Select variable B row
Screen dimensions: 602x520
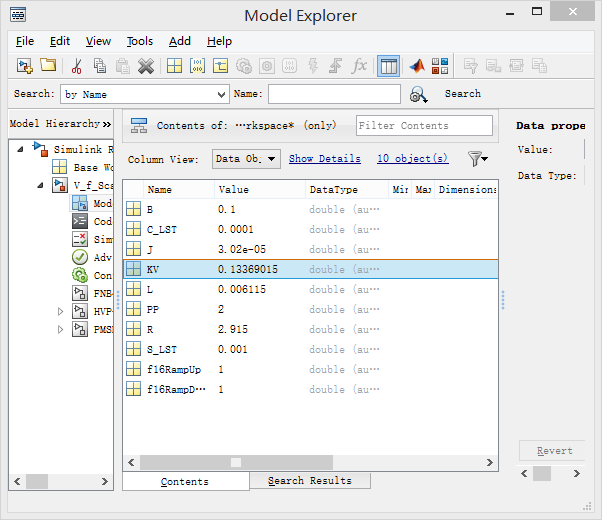(311, 209)
